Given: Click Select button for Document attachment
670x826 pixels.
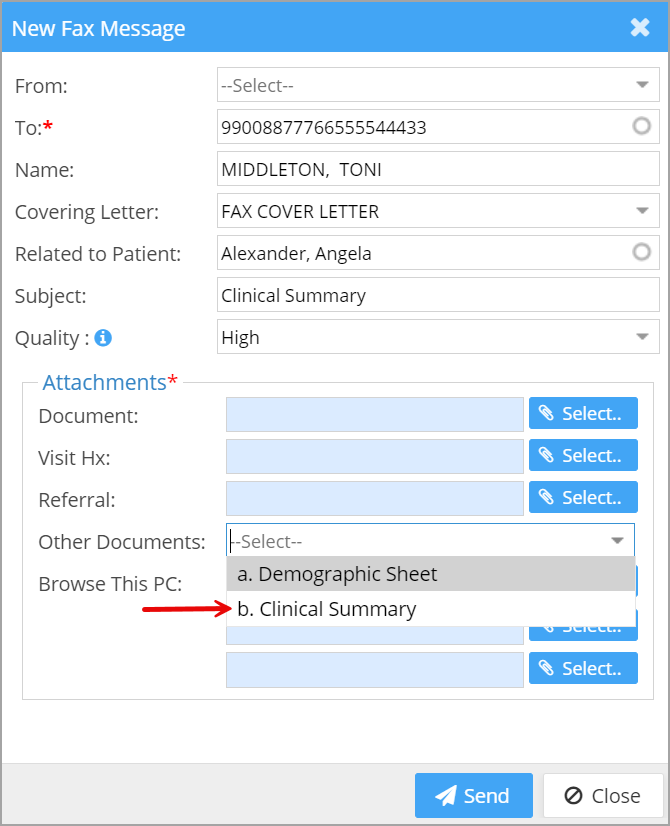Looking at the screenshot, I should pos(583,414).
